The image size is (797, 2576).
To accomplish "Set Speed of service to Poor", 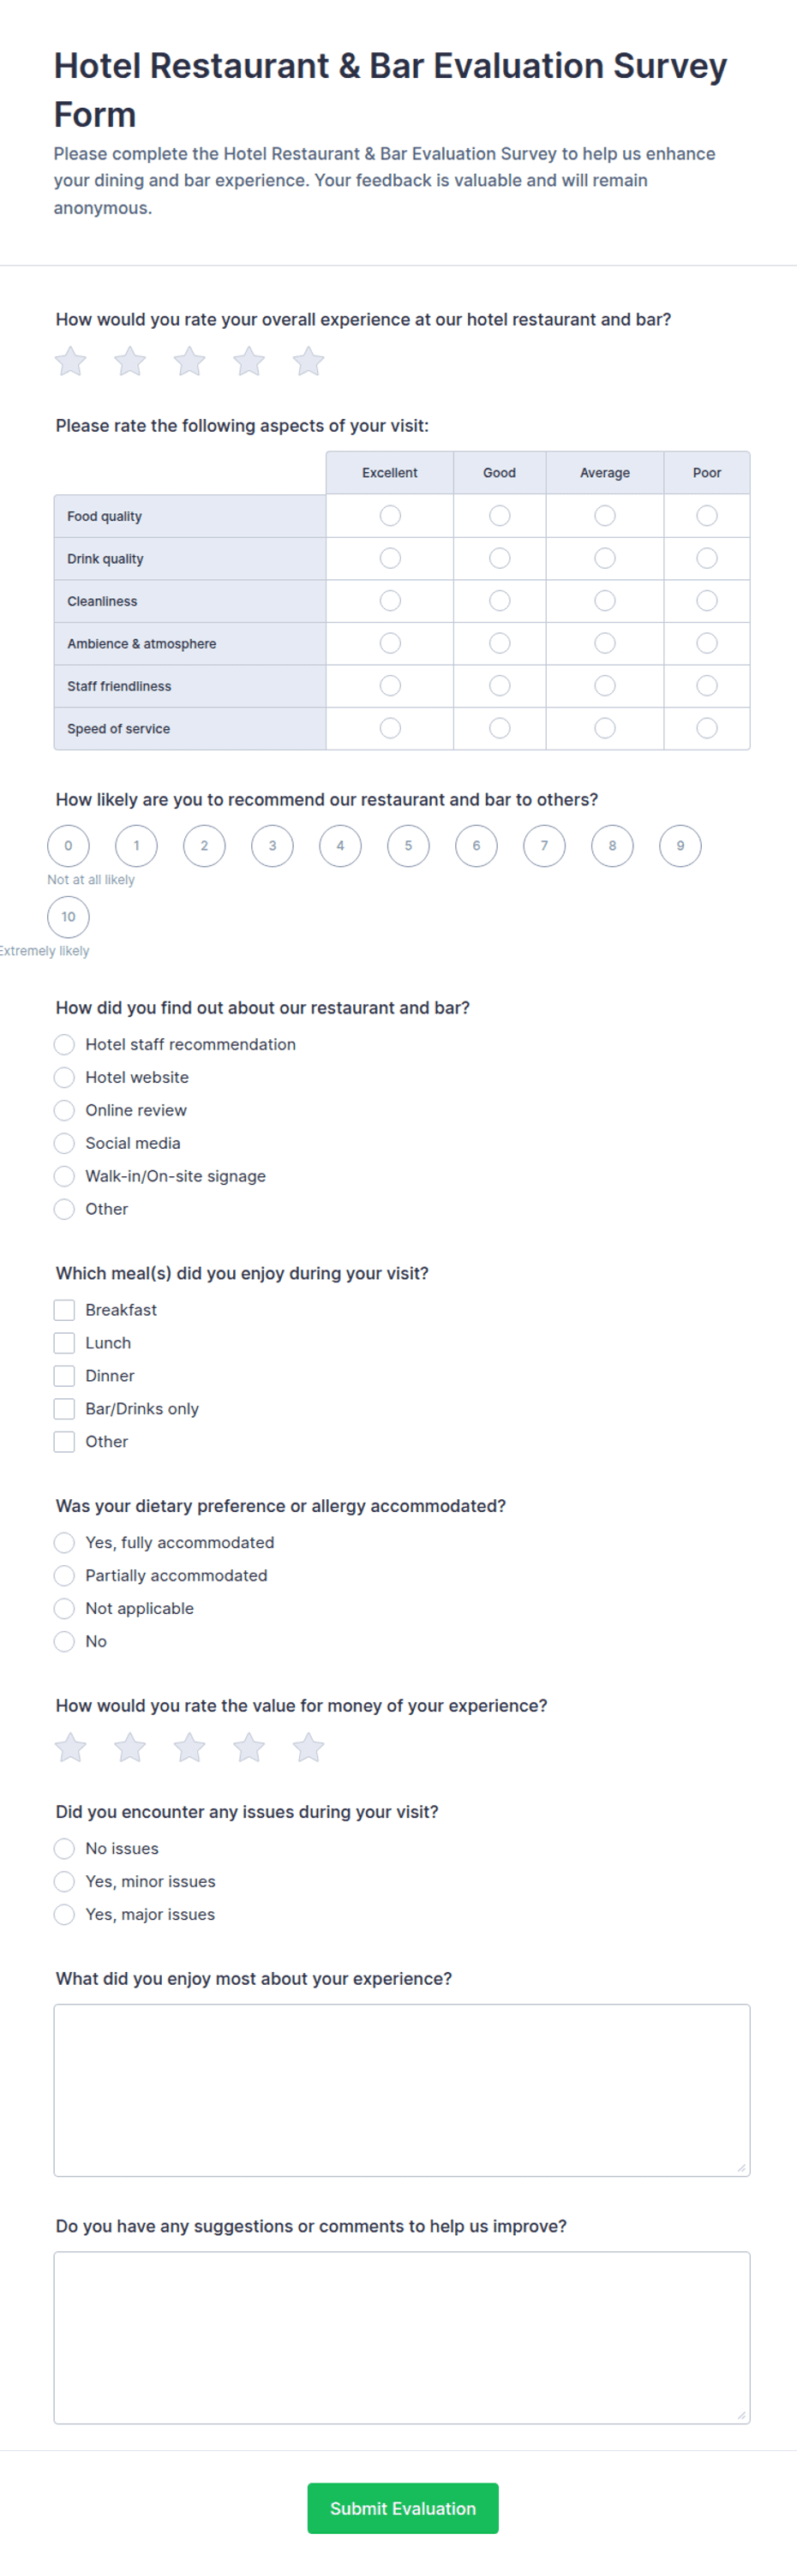I will tap(707, 728).
